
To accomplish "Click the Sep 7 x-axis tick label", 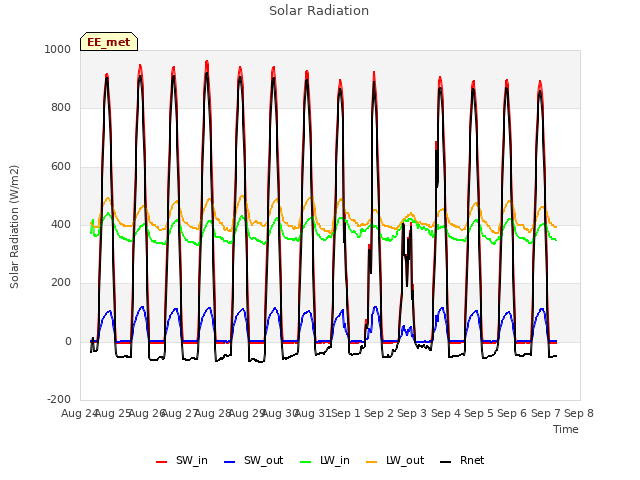I will pos(546,413).
